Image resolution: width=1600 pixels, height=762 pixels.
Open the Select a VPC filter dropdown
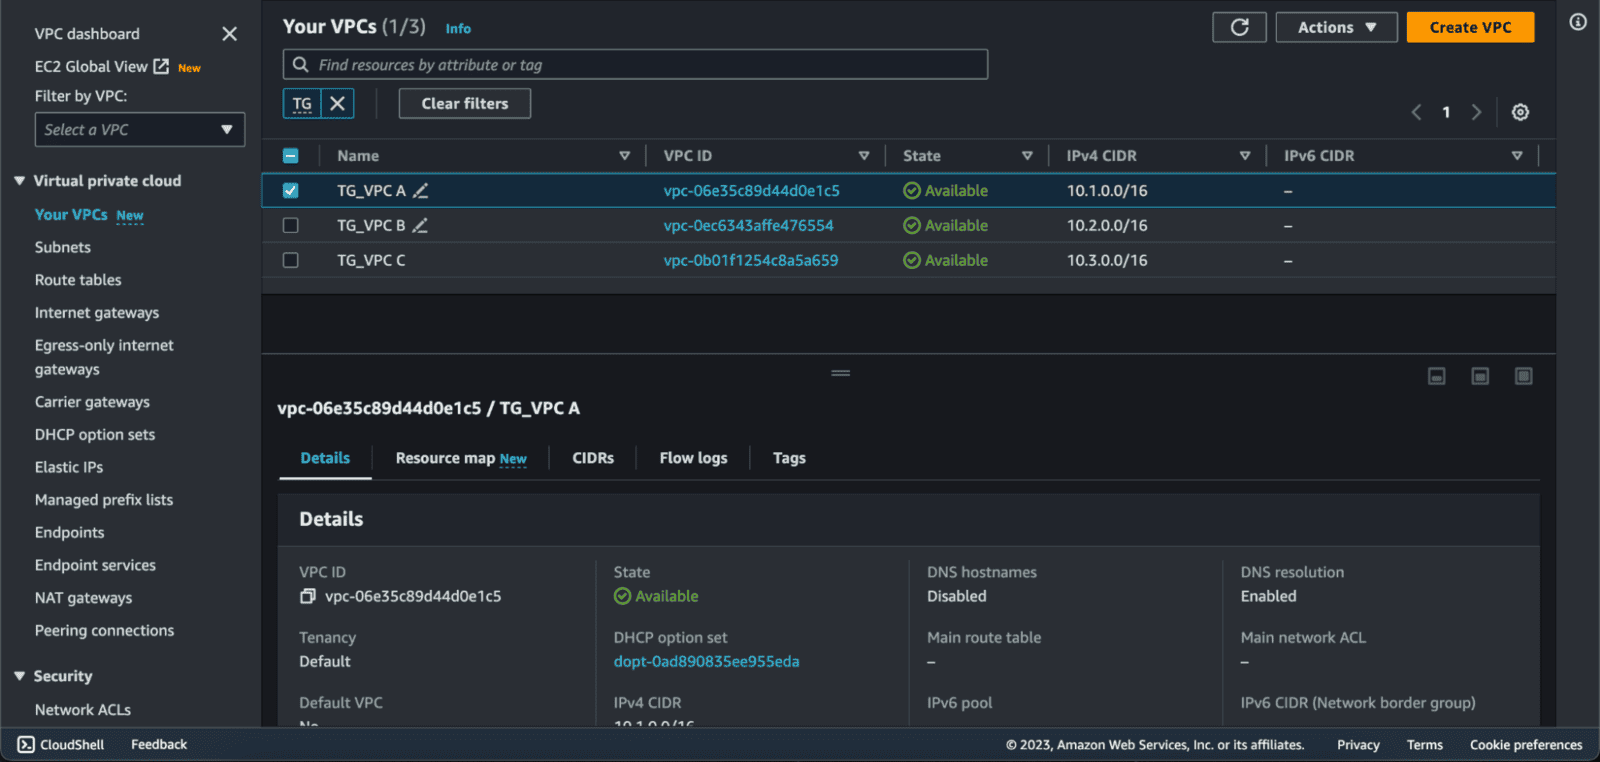click(x=139, y=130)
